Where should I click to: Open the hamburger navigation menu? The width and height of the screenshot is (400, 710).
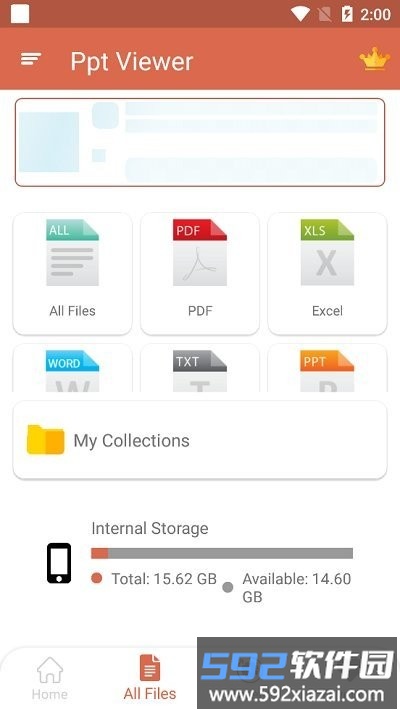click(x=31, y=59)
